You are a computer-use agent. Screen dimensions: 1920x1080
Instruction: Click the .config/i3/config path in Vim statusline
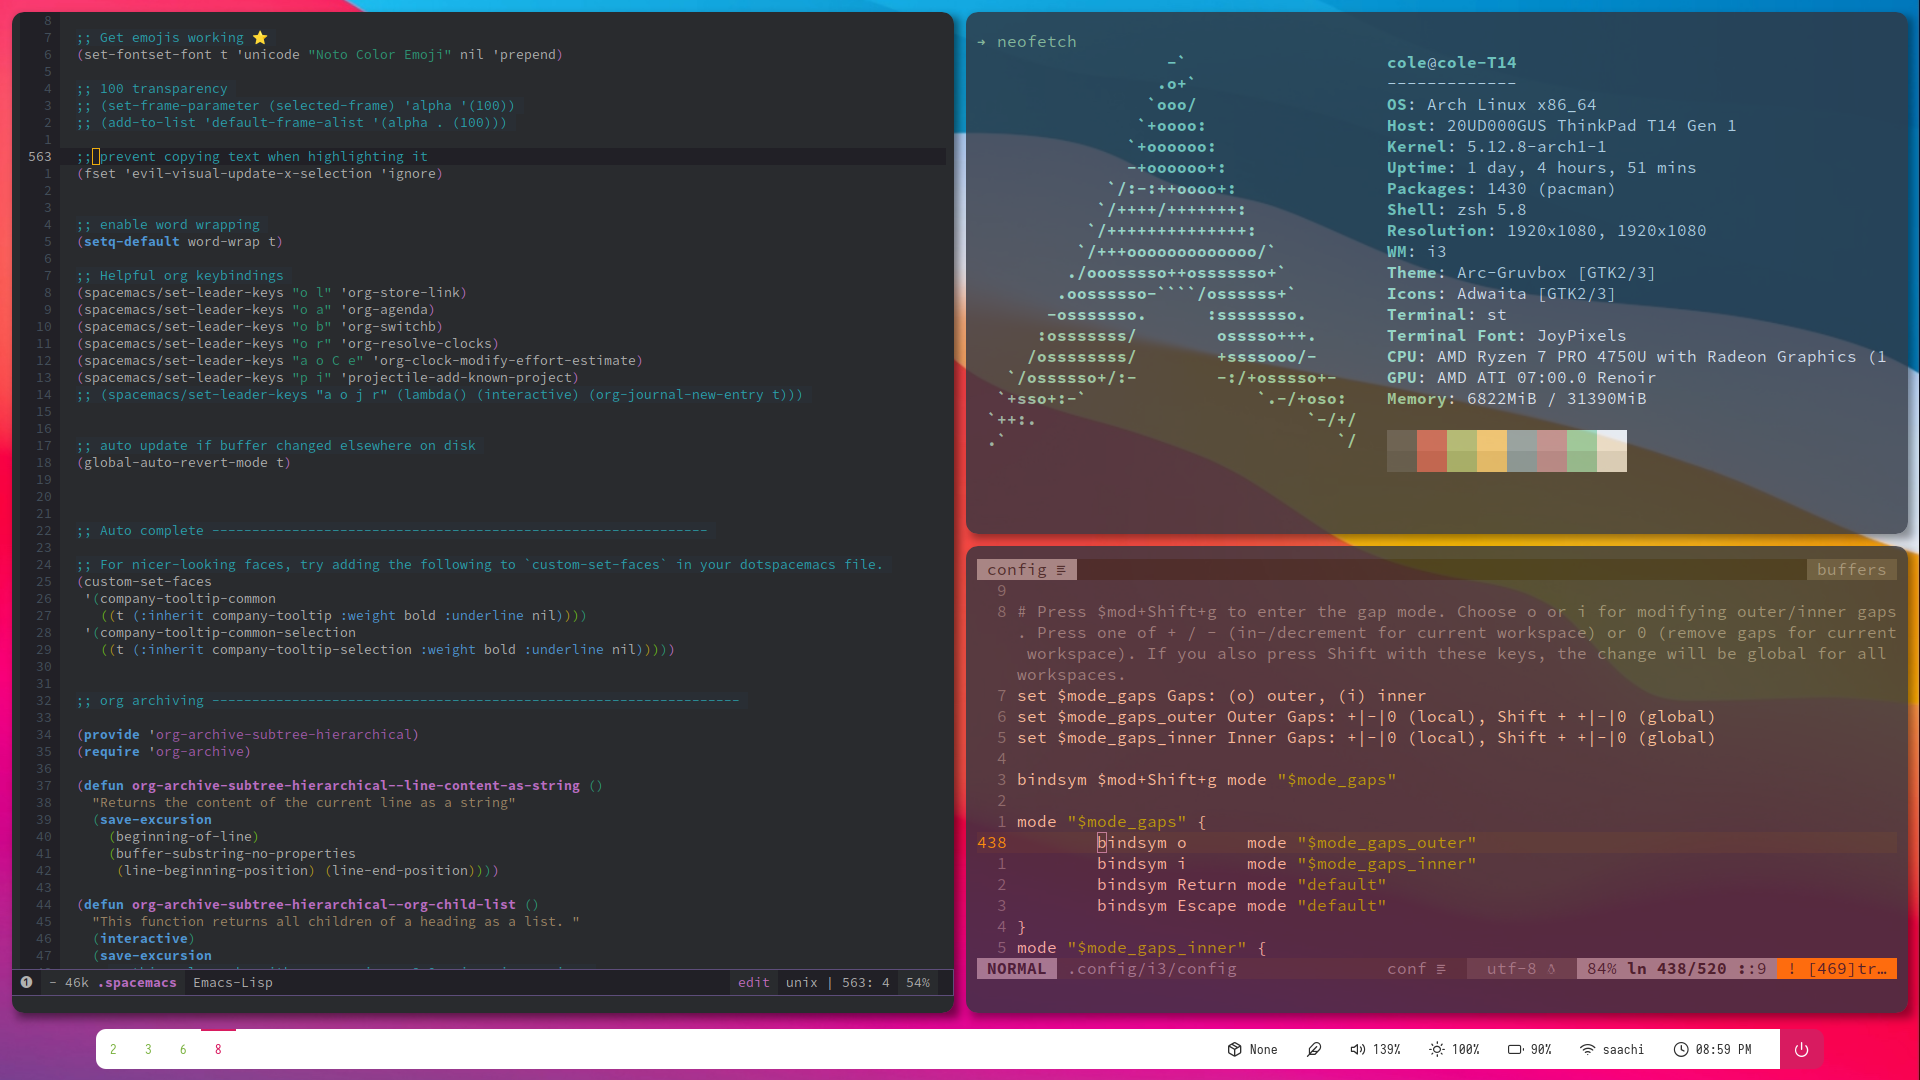1151,969
